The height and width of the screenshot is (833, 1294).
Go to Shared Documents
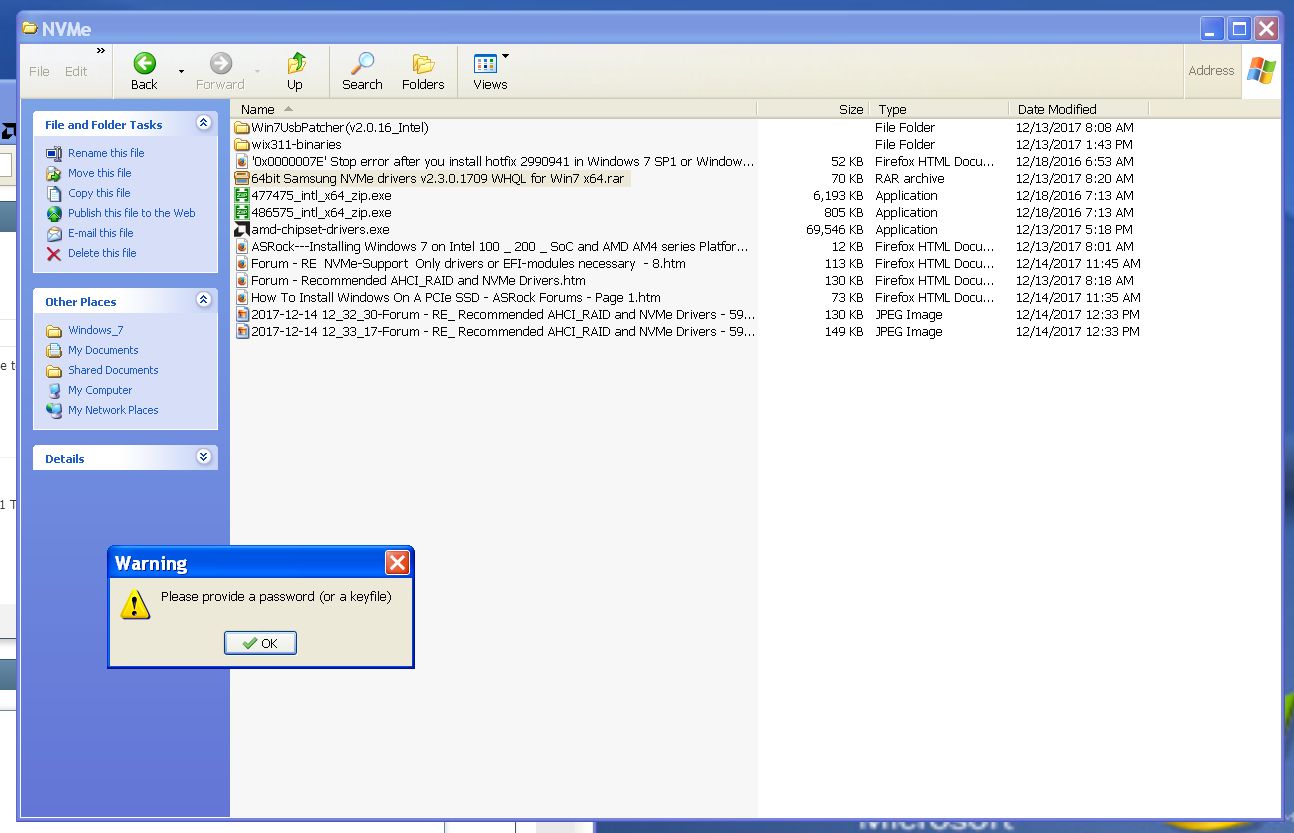tap(113, 370)
